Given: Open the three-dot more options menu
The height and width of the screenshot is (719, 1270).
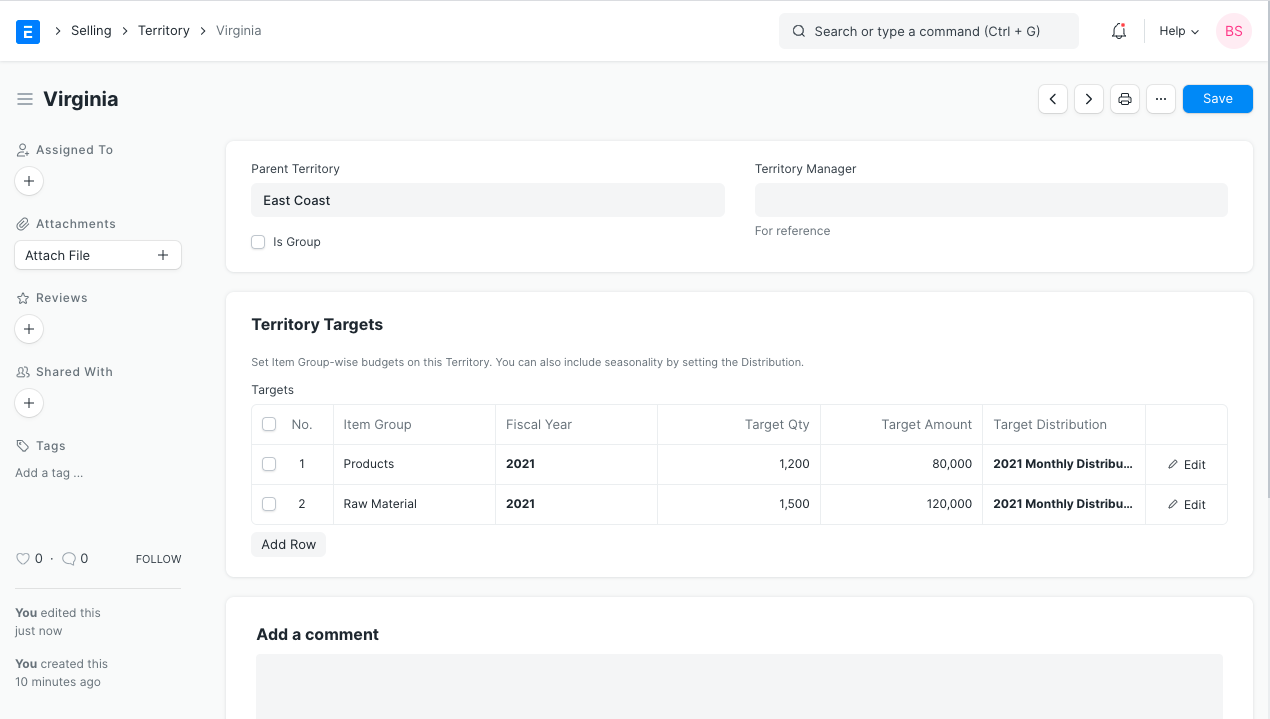Looking at the screenshot, I should 1160,99.
